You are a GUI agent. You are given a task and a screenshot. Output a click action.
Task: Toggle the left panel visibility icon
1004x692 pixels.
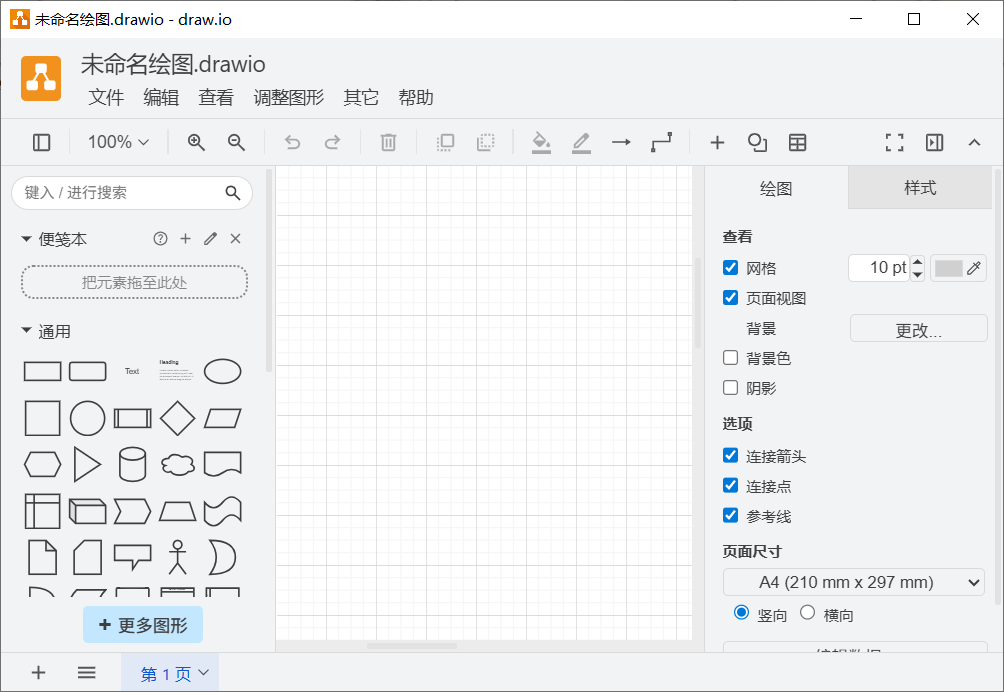coord(41,143)
